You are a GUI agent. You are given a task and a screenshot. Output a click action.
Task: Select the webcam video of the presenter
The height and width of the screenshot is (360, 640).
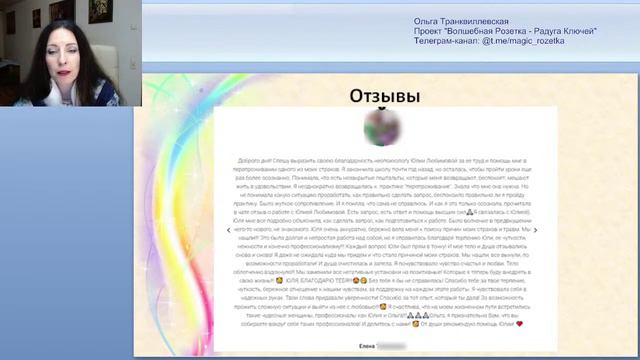point(71,53)
